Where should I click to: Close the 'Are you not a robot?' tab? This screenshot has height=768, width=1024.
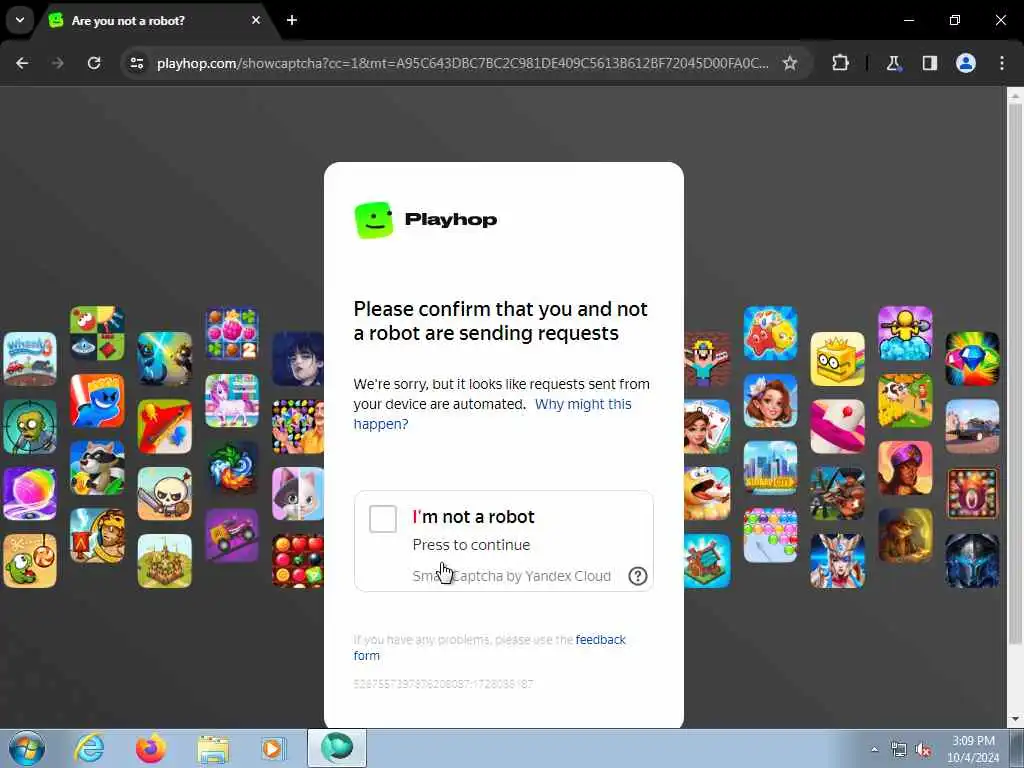click(x=256, y=20)
